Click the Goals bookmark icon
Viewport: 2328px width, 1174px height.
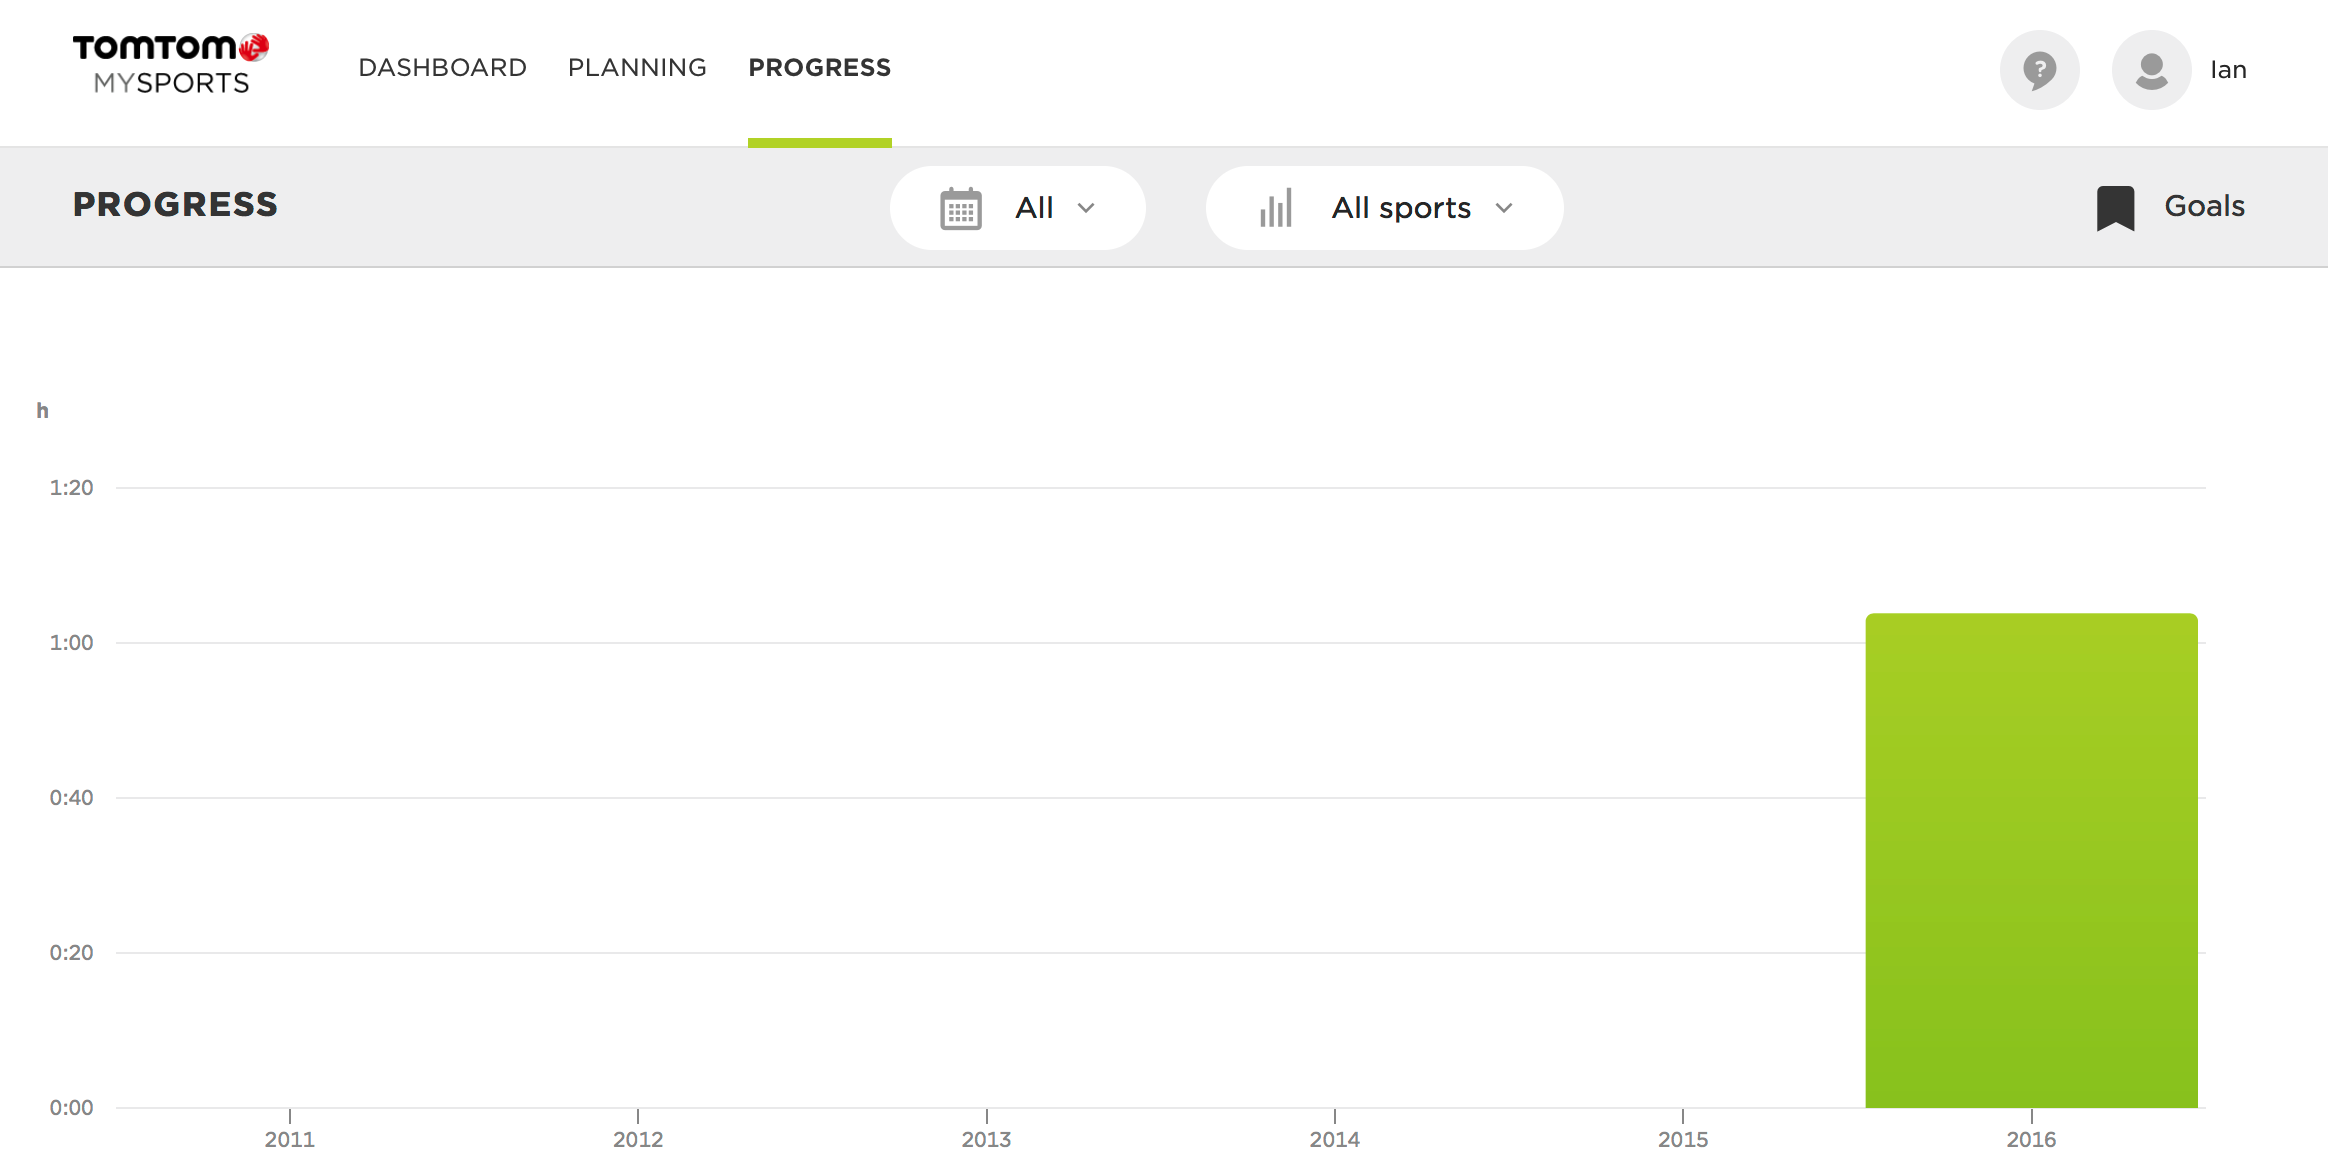pyautogui.click(x=2115, y=208)
